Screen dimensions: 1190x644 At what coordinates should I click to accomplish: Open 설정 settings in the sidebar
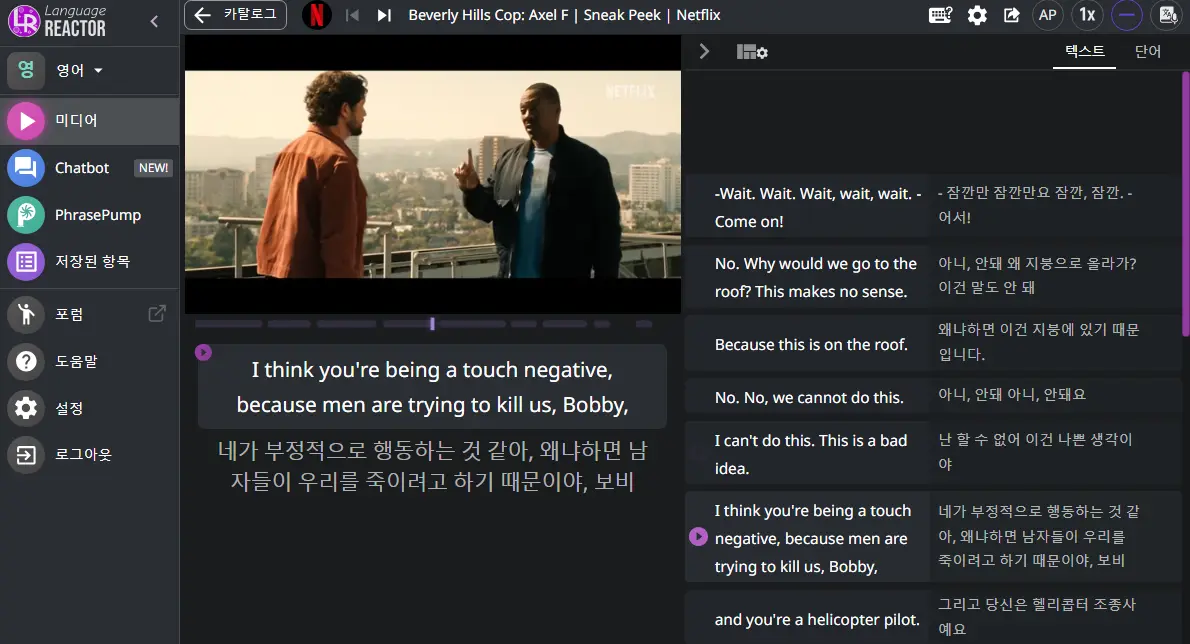click(x=90, y=408)
